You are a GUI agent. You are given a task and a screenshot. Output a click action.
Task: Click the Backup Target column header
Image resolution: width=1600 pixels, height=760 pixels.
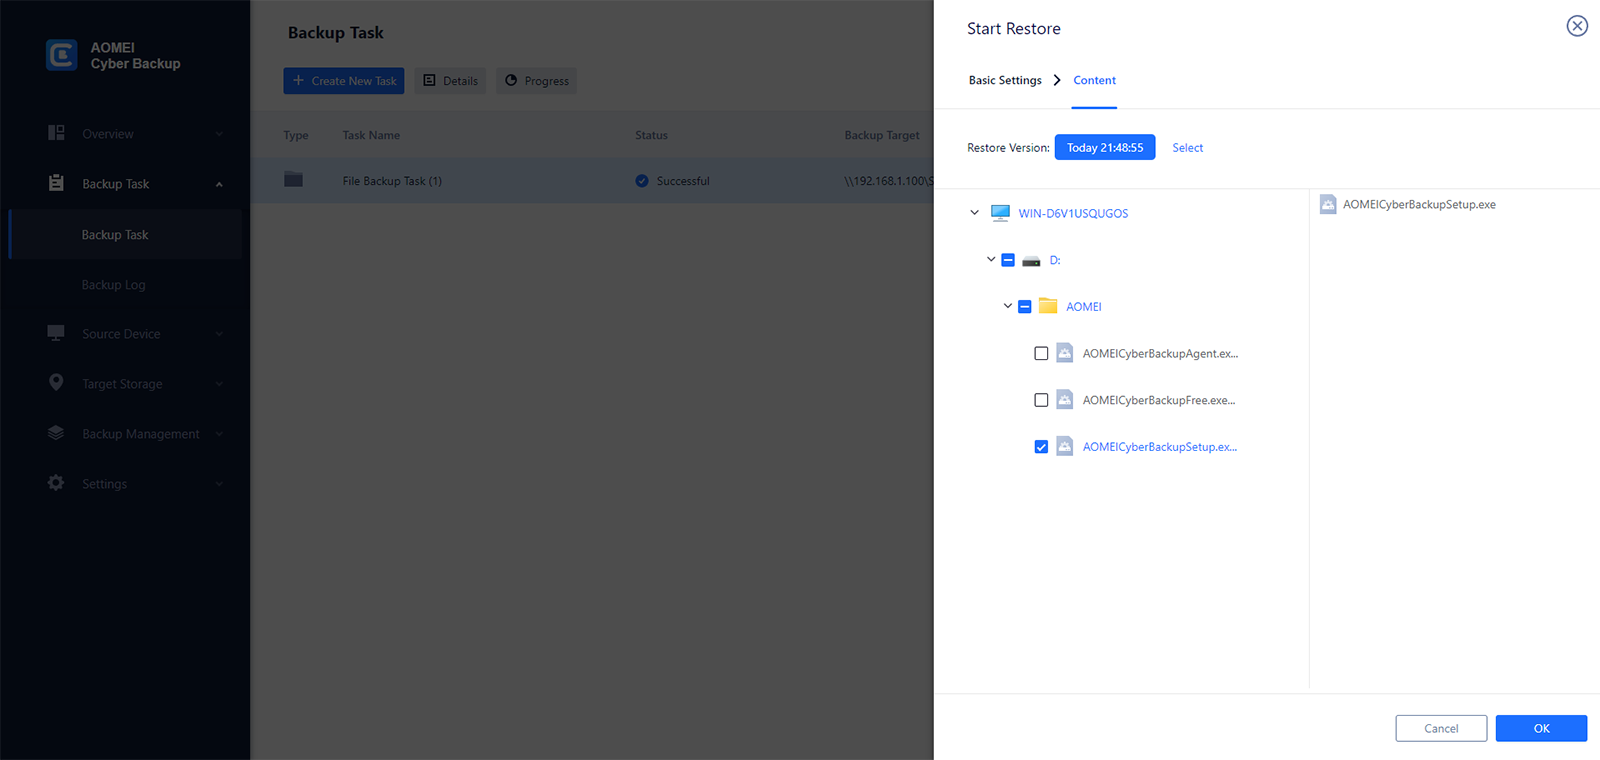882,135
